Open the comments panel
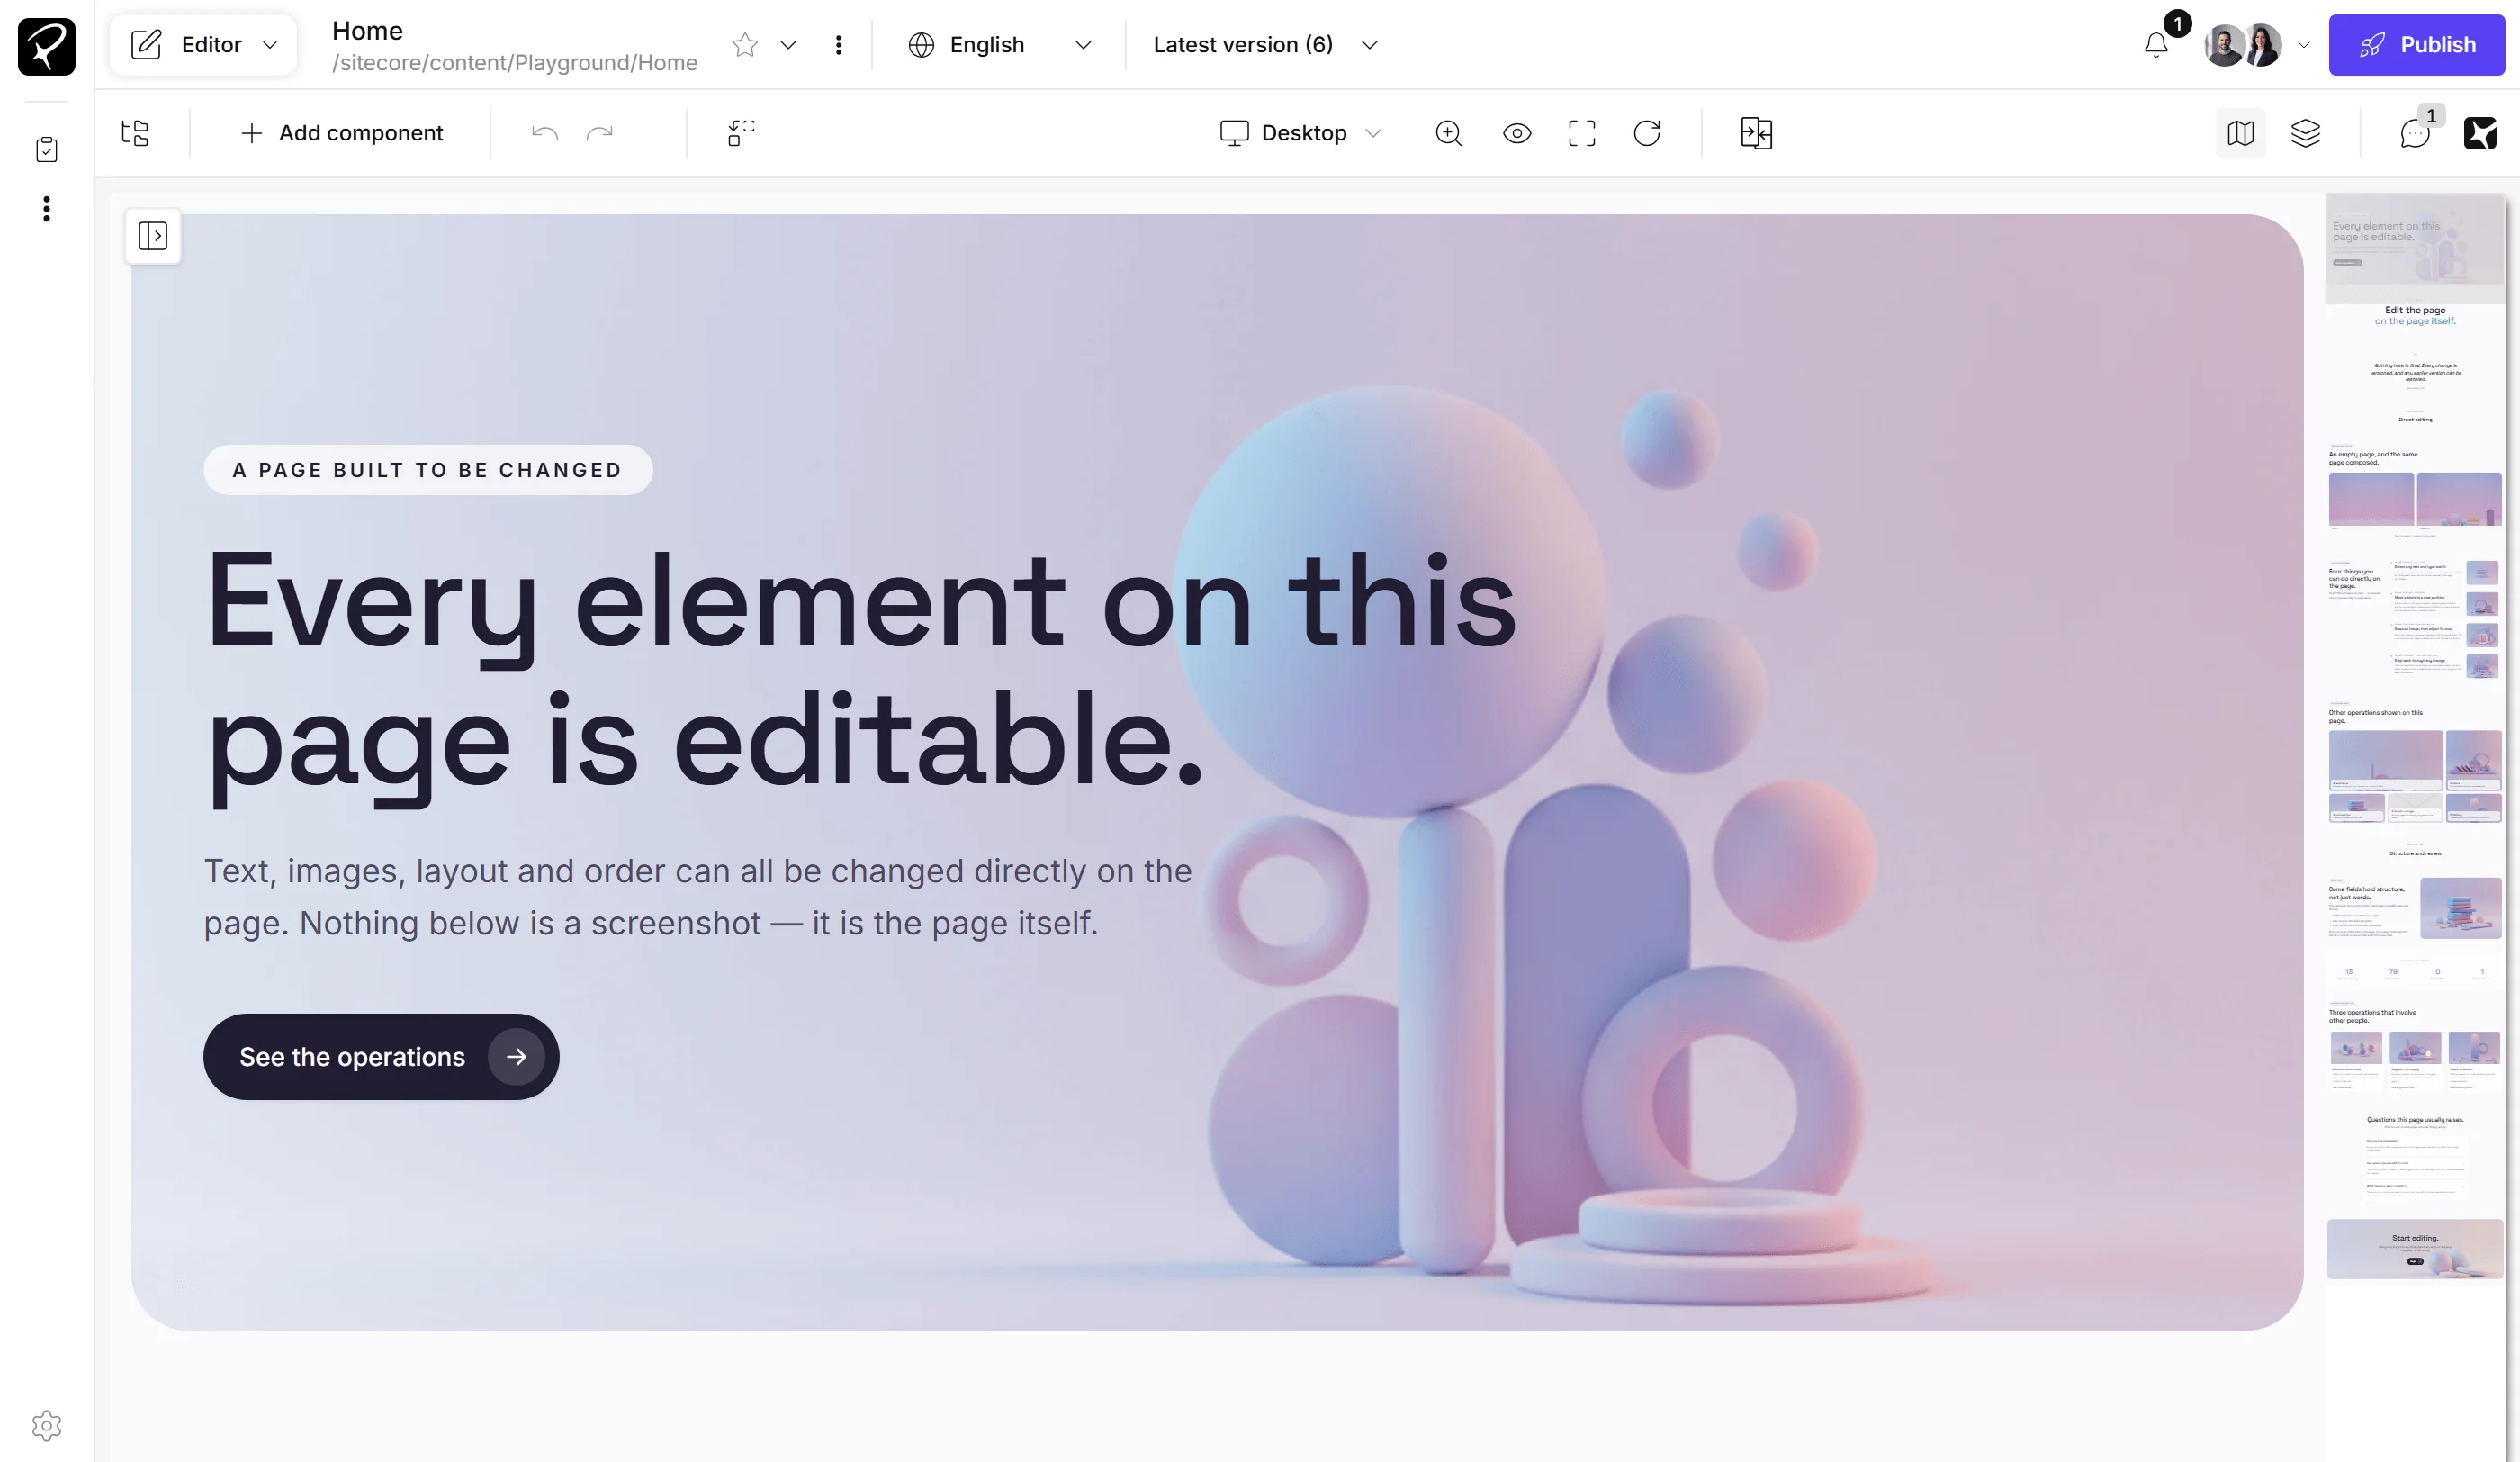This screenshot has height=1462, width=2520. tap(2415, 133)
